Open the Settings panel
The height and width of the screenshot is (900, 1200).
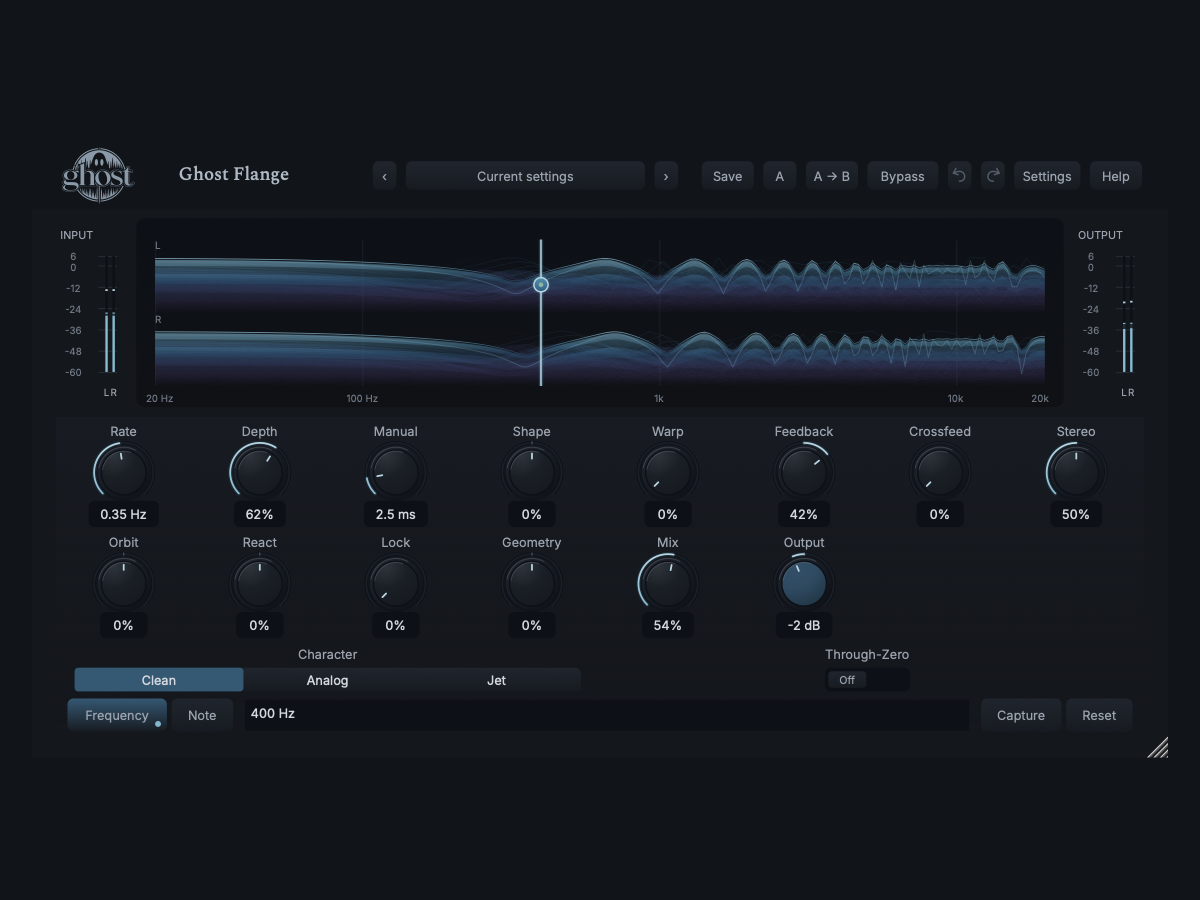[x=1047, y=176]
